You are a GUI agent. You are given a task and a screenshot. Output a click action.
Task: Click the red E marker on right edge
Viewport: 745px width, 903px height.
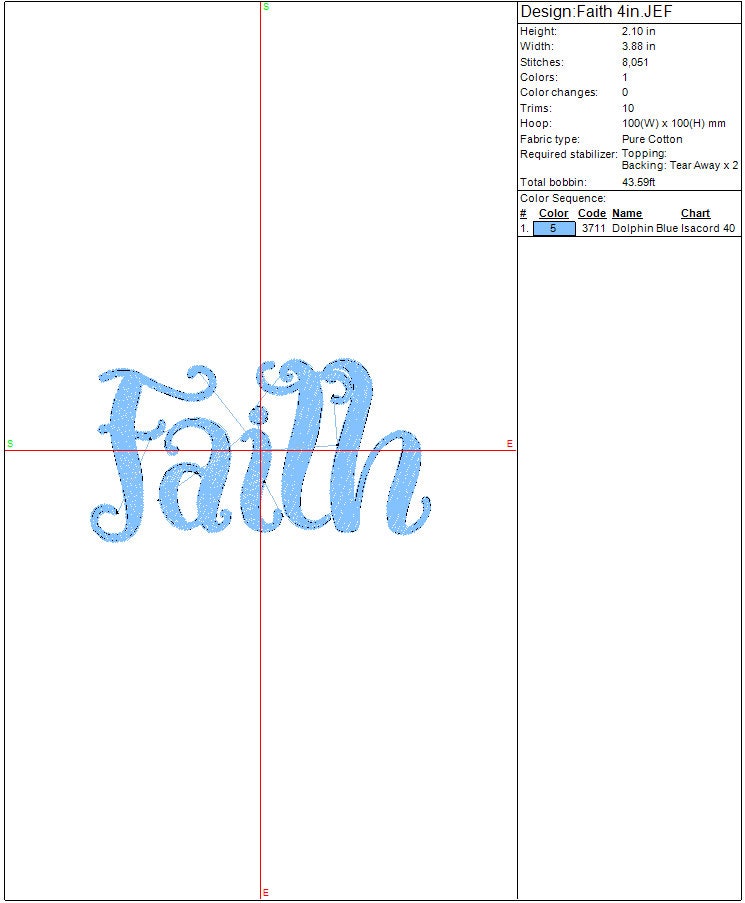pyautogui.click(x=509, y=443)
